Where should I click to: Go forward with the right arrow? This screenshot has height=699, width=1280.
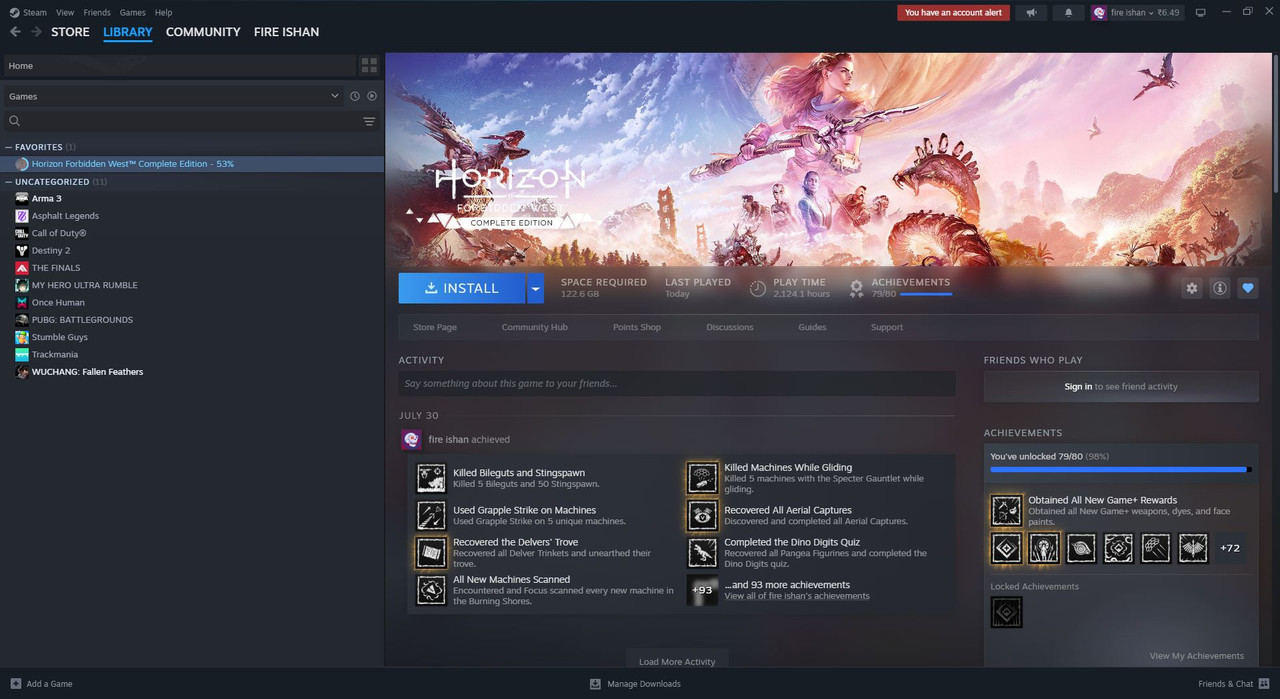pyautogui.click(x=36, y=32)
